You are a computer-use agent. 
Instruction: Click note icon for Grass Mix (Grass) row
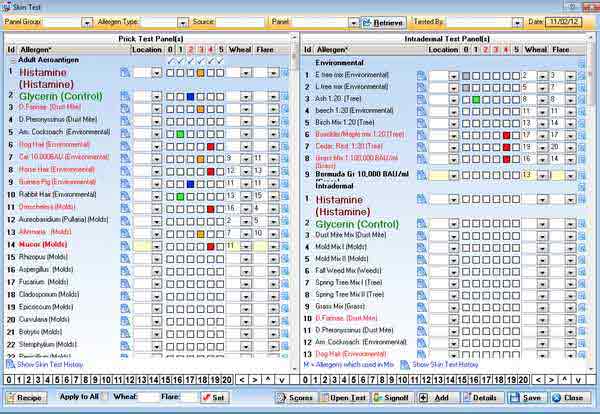pyautogui.click(x=421, y=307)
